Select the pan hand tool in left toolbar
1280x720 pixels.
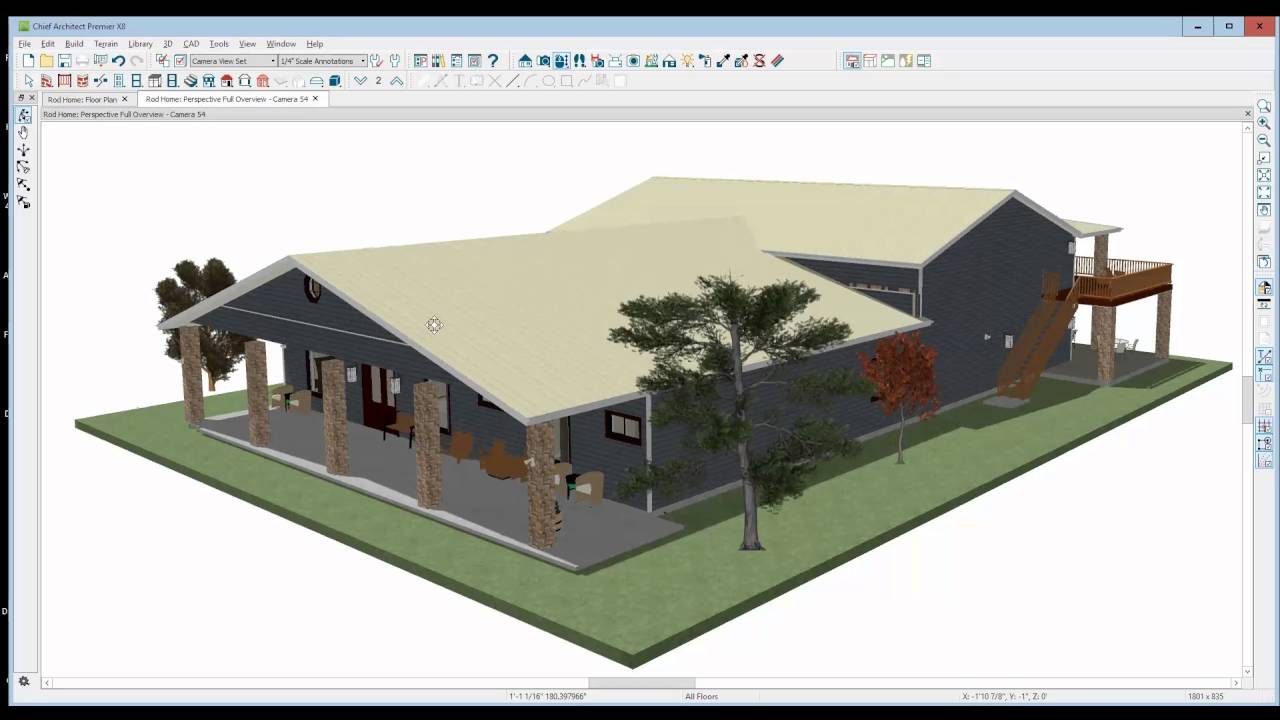[x=23, y=132]
